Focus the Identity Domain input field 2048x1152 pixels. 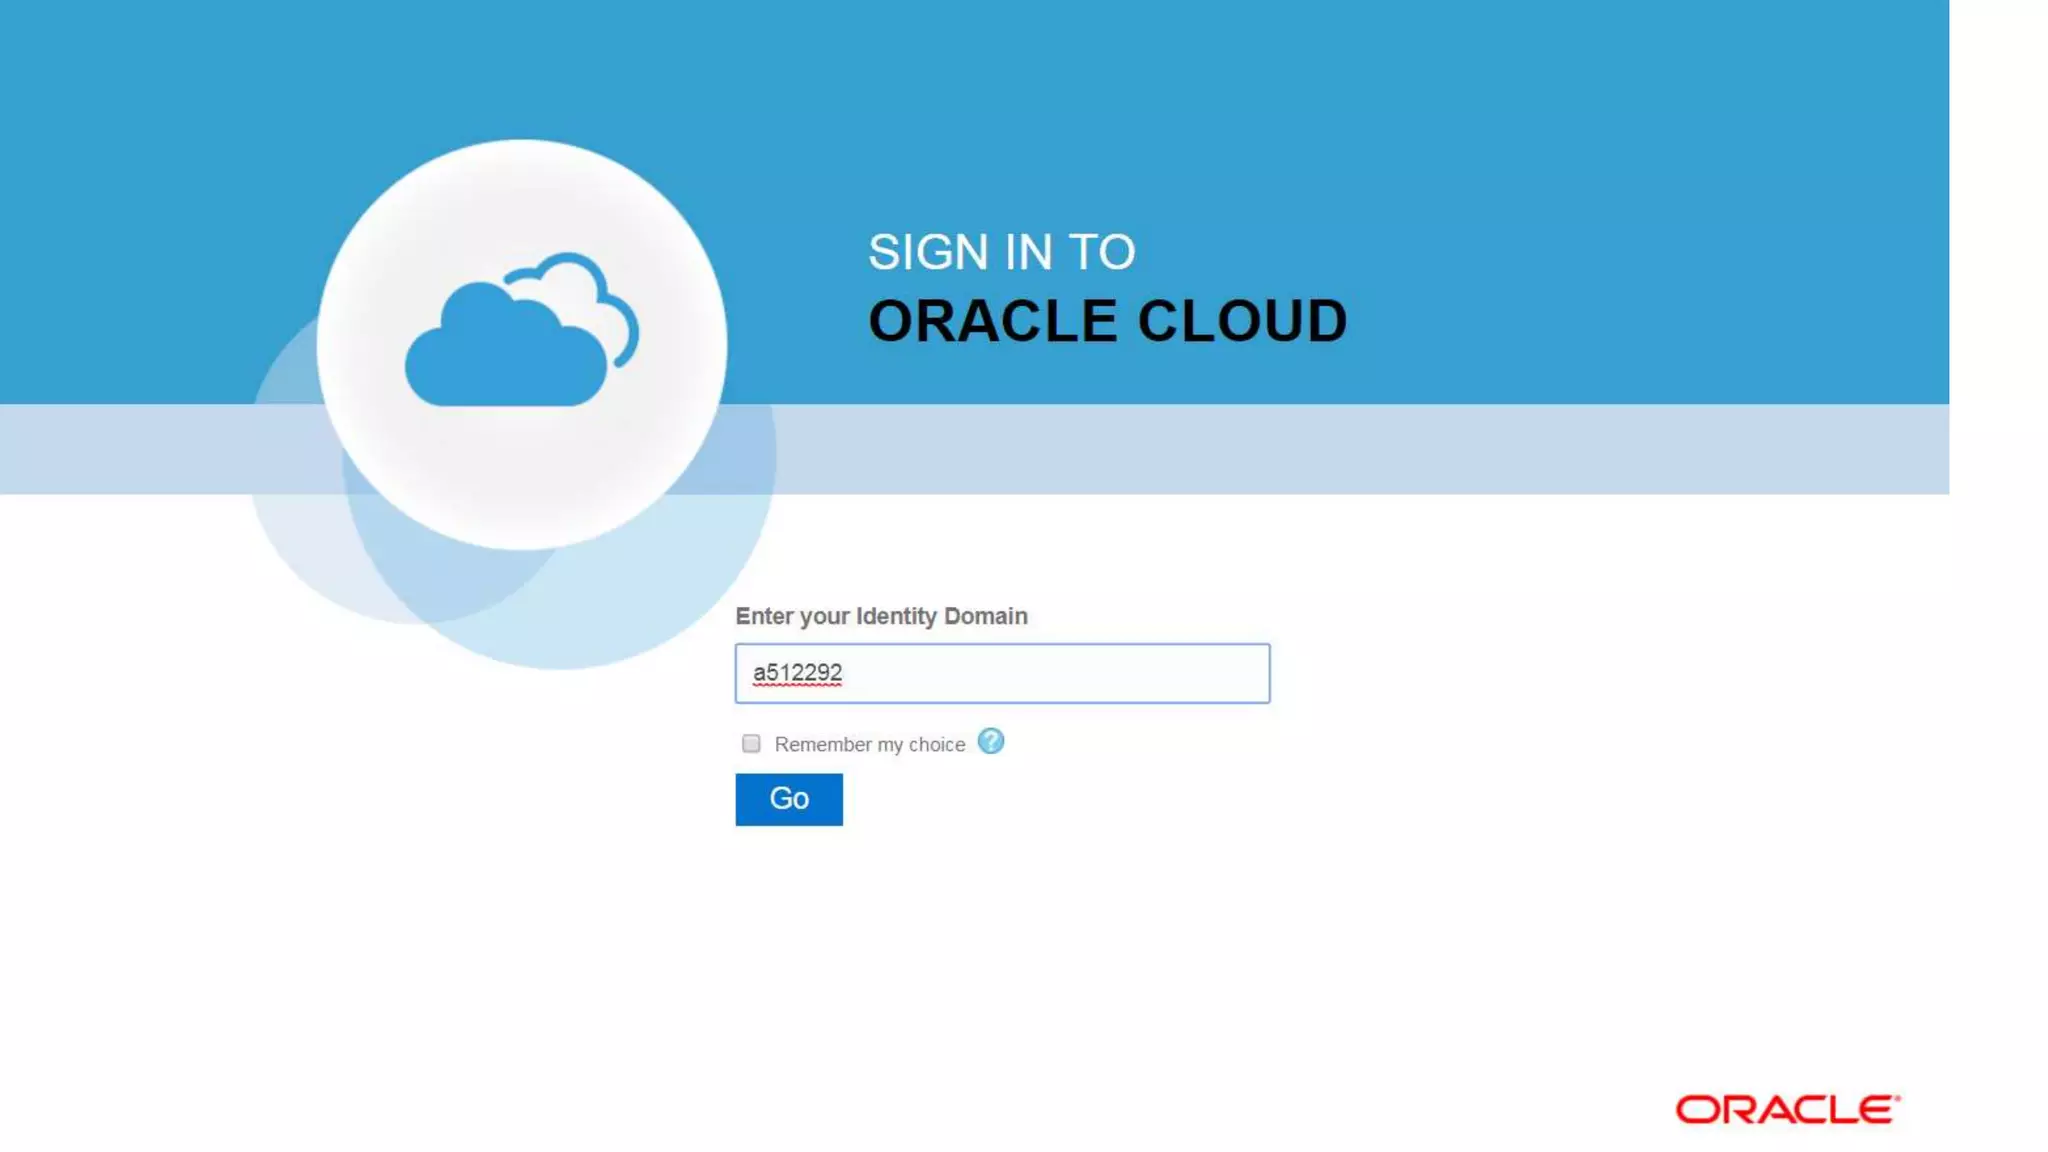click(1002, 674)
